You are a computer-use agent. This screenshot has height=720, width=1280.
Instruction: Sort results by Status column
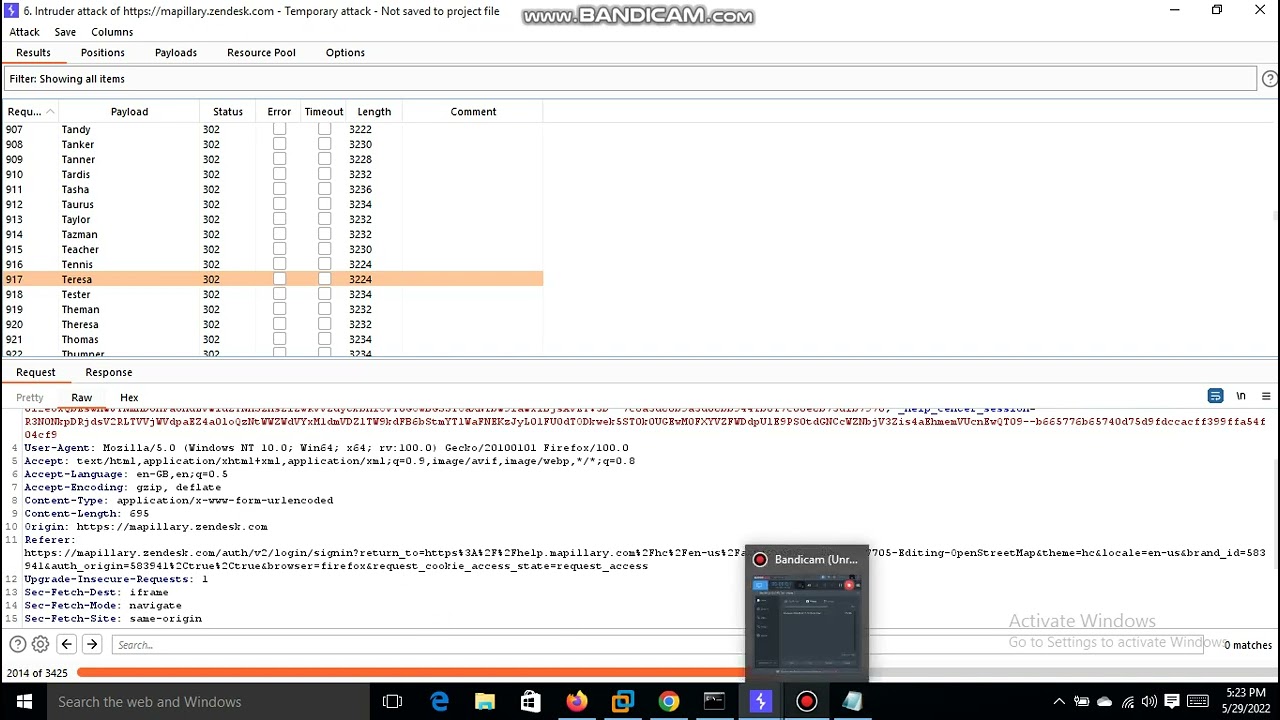[x=228, y=111]
